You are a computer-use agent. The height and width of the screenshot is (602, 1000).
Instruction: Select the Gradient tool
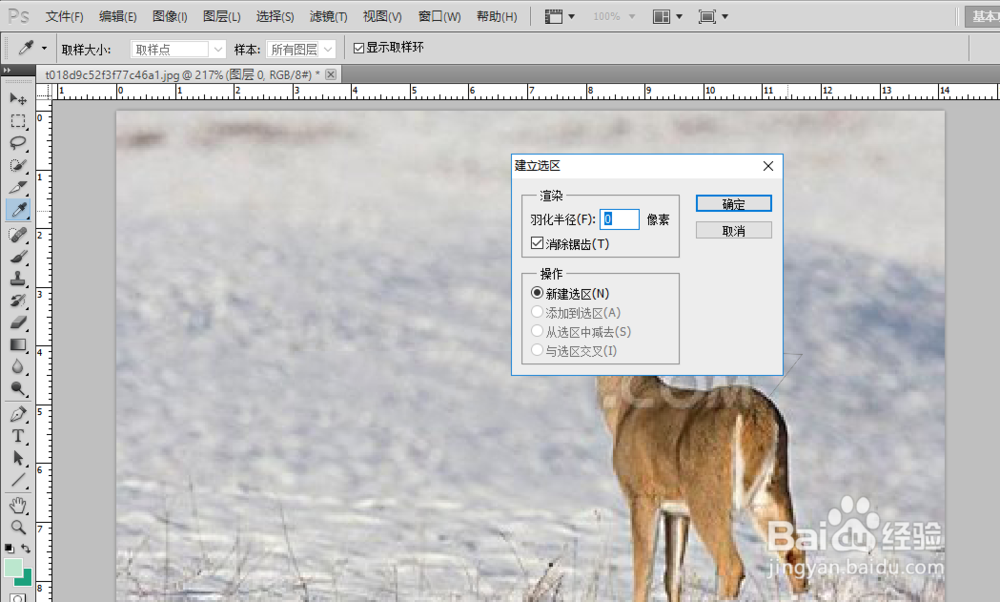pyautogui.click(x=18, y=345)
